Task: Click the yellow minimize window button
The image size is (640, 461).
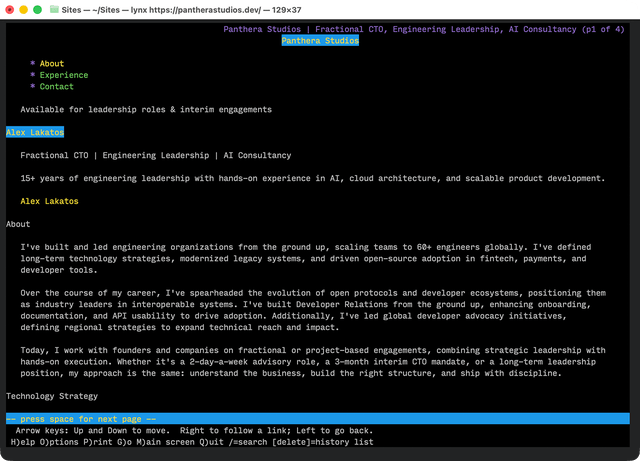Action: (x=23, y=9)
